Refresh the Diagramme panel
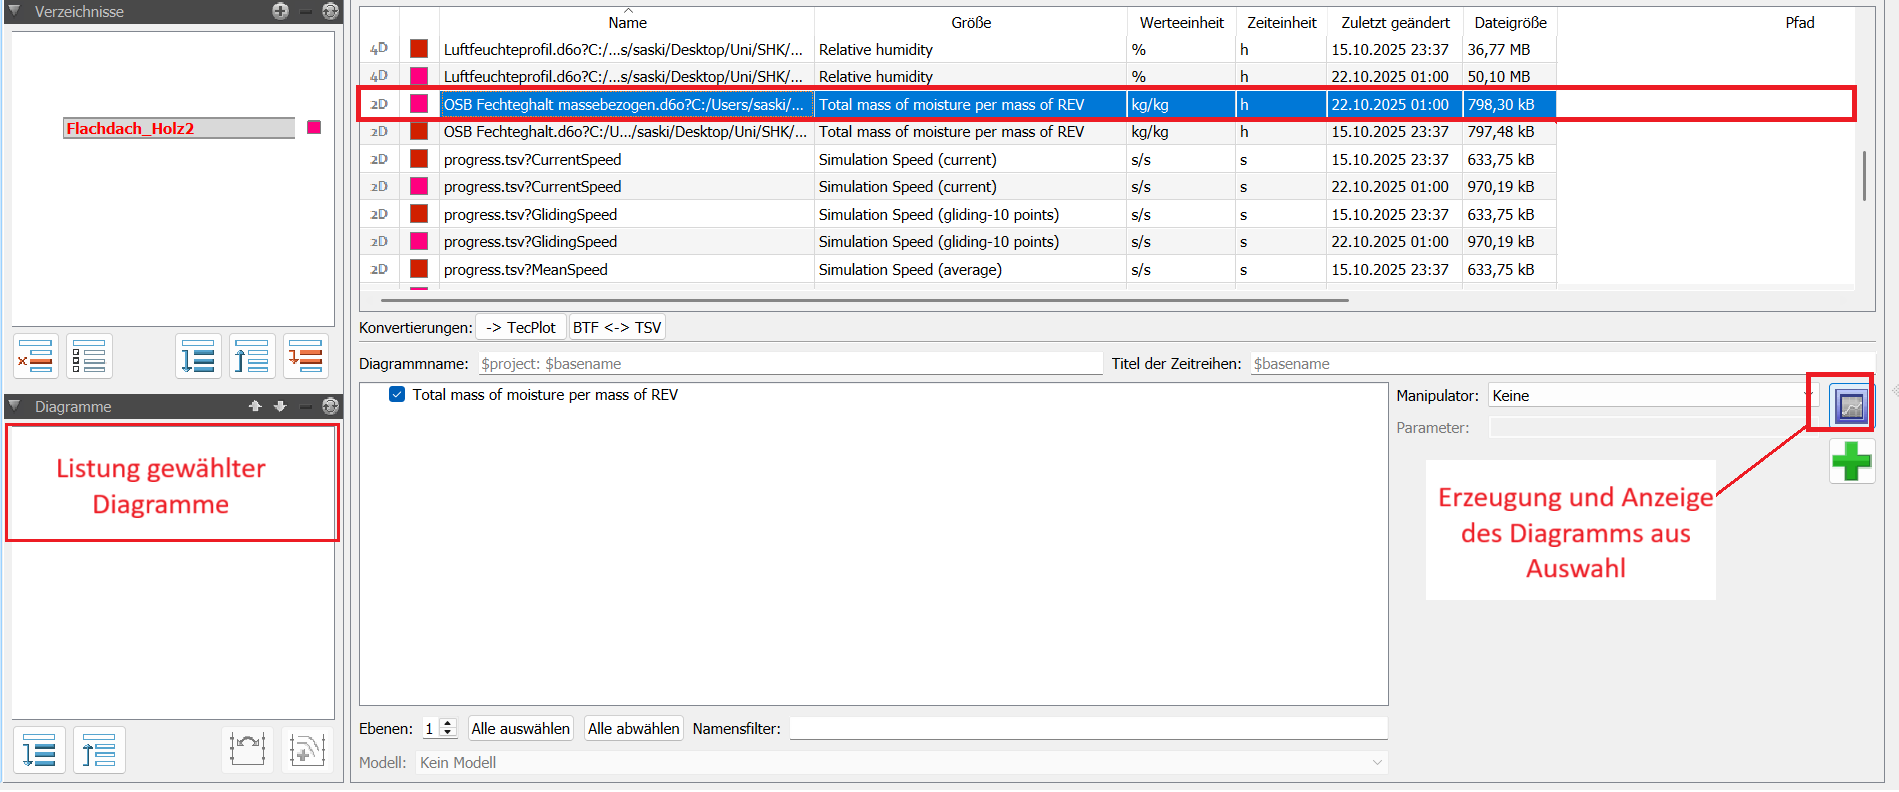Viewport: 1899px width, 792px height. 330,406
